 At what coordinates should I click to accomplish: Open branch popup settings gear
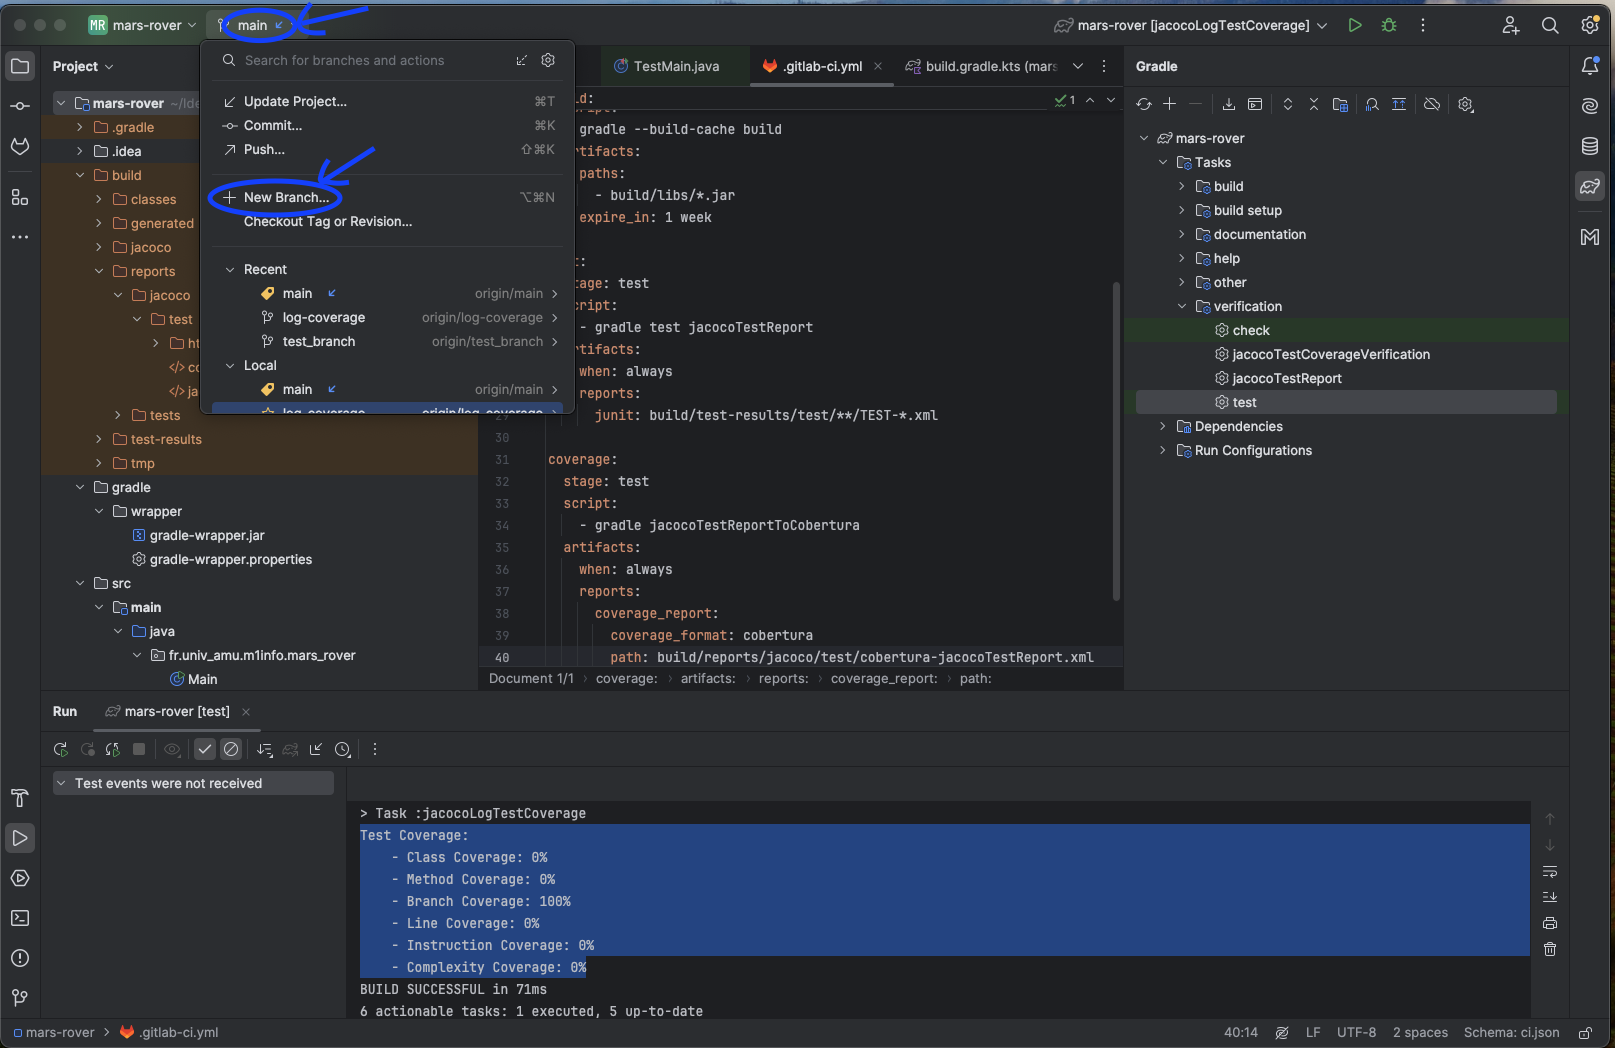tap(548, 60)
